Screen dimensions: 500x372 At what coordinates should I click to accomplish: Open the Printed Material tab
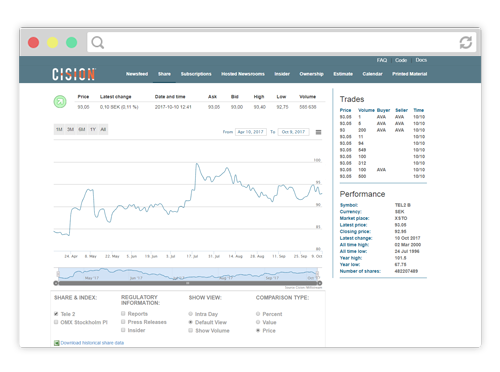(409, 74)
